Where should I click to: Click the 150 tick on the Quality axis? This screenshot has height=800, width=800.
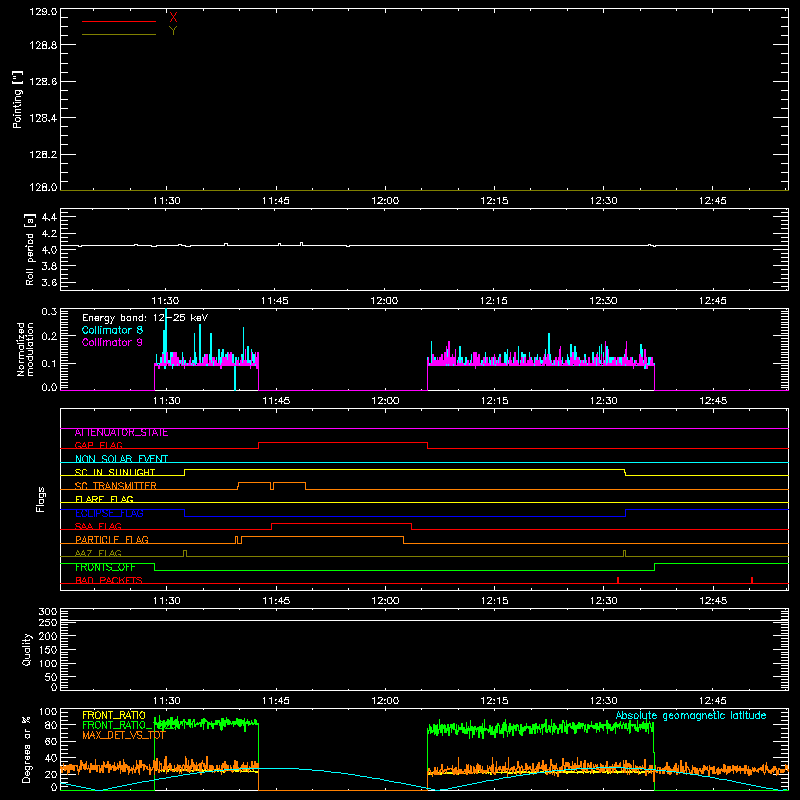pyautogui.click(x=47, y=650)
